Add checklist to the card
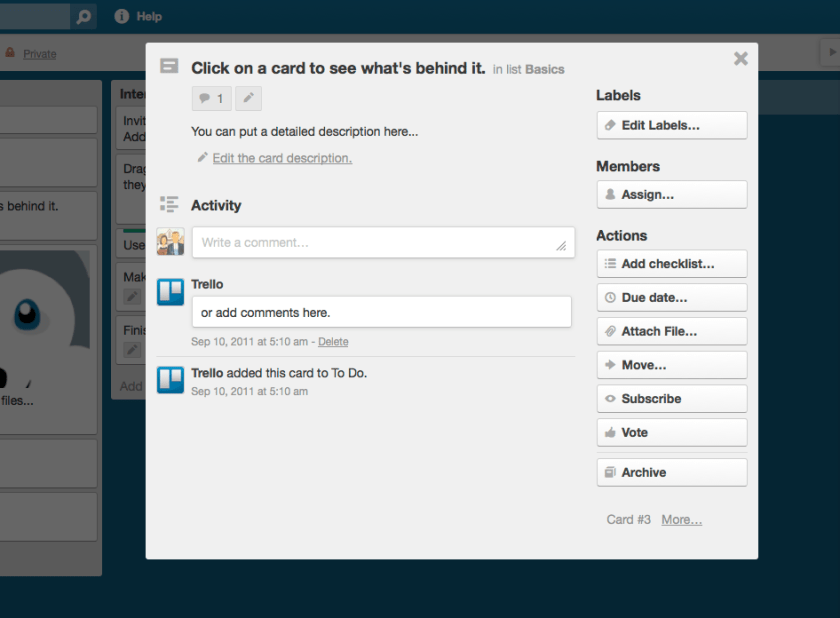Screen dimensions: 840x618 (x=671, y=264)
